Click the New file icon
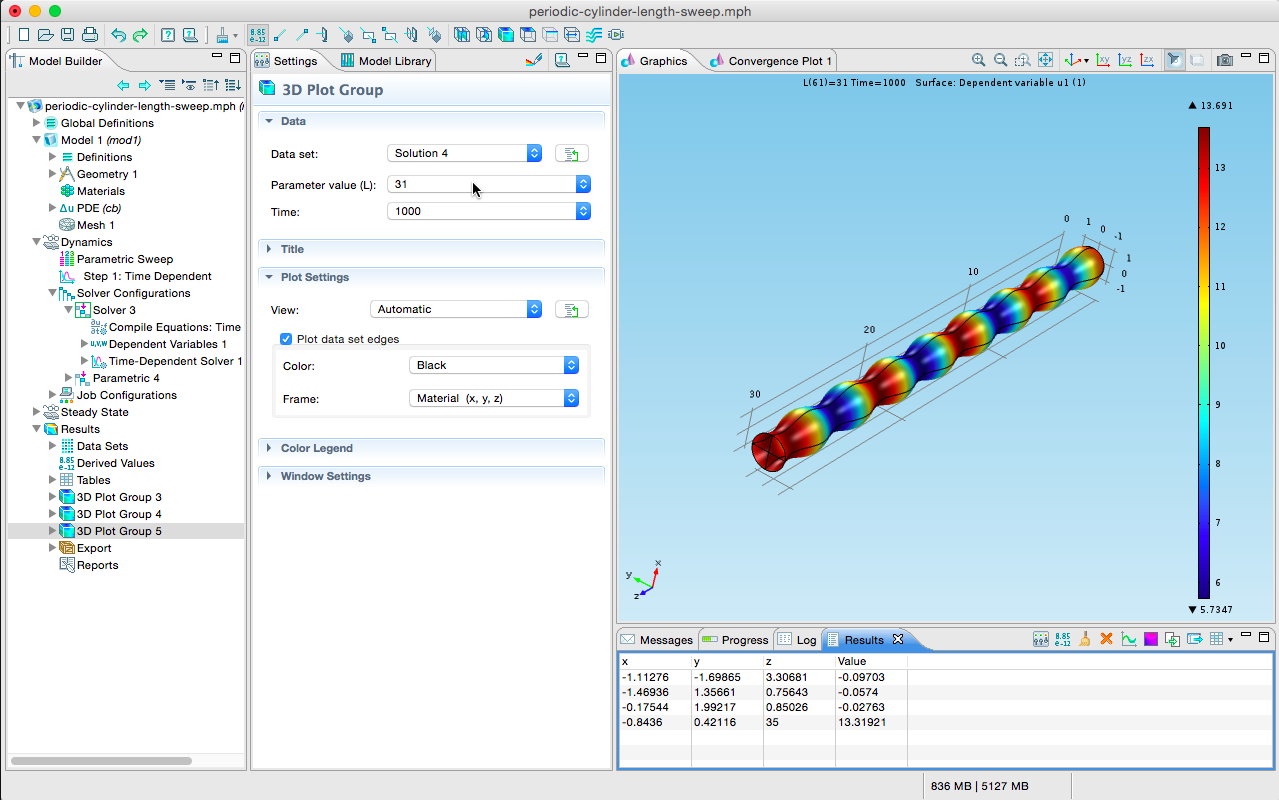Image resolution: width=1279 pixels, height=800 pixels. pyautogui.click(x=23, y=35)
